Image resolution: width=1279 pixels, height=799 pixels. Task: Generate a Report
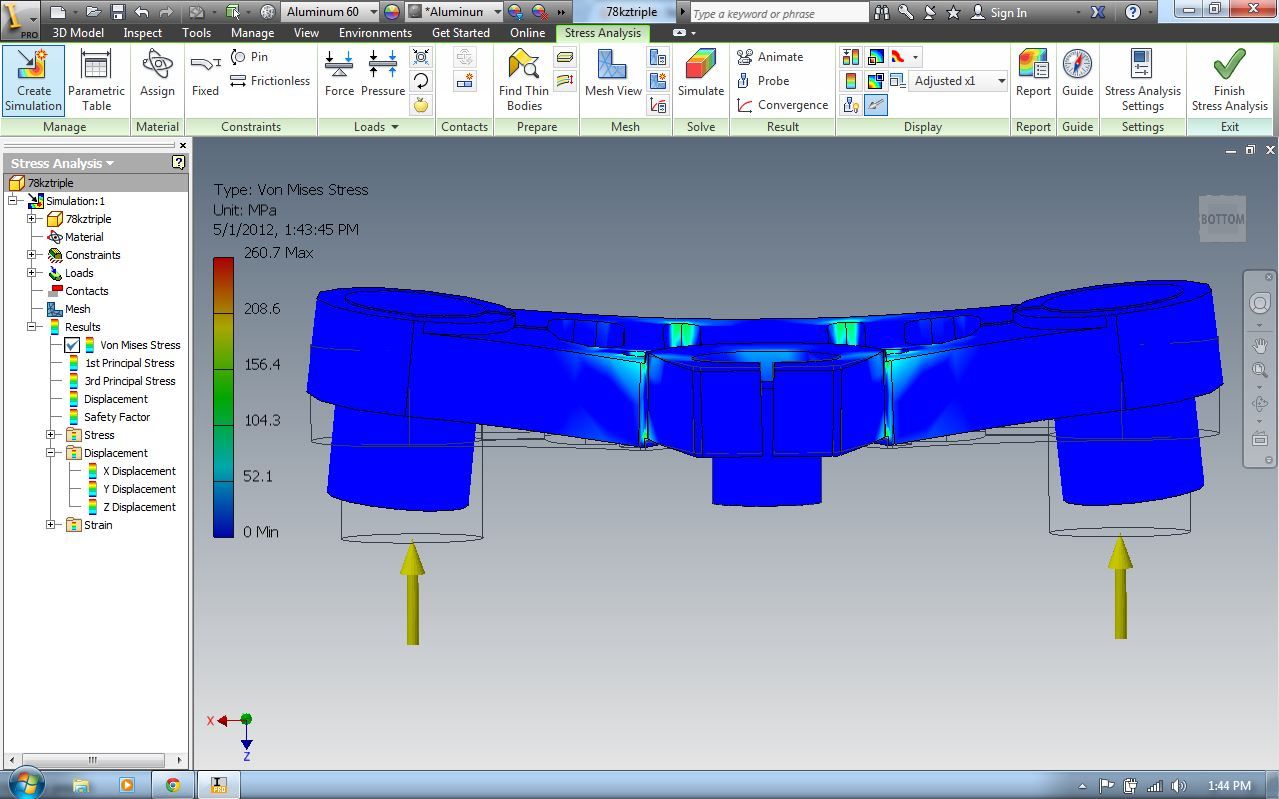(x=1032, y=80)
